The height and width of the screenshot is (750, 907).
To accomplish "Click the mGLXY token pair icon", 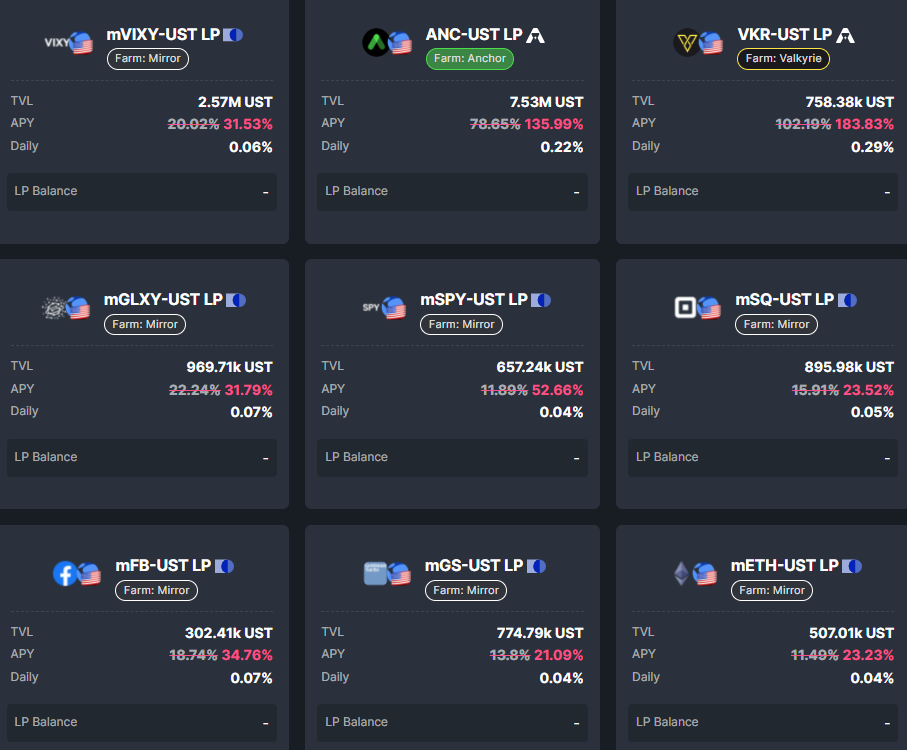I will tap(66, 309).
